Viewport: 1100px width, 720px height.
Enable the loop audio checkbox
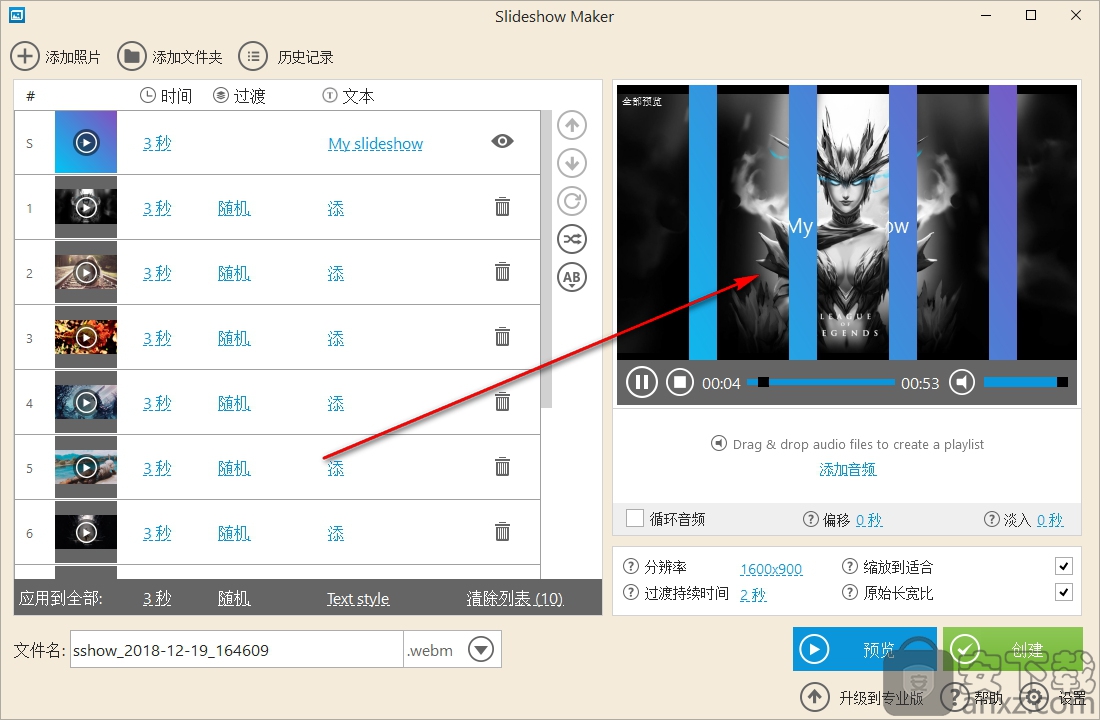point(635,519)
